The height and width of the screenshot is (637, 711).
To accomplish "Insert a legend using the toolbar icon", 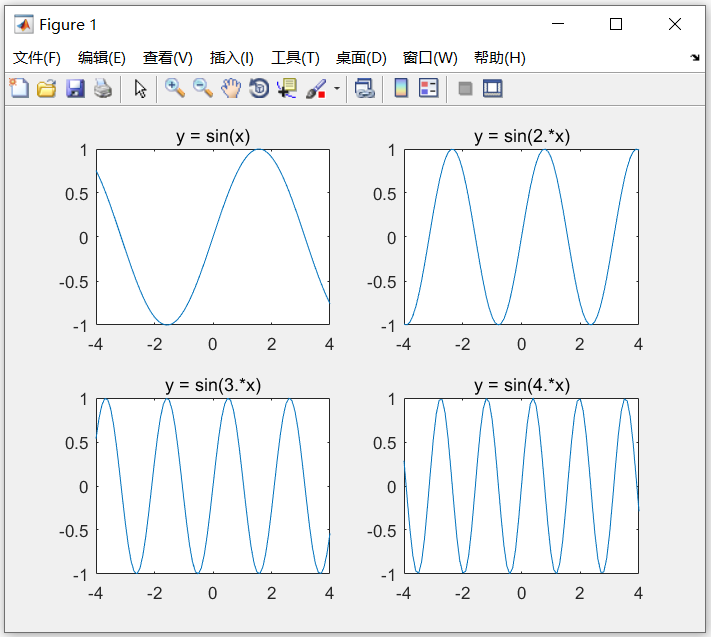I will click(x=429, y=88).
